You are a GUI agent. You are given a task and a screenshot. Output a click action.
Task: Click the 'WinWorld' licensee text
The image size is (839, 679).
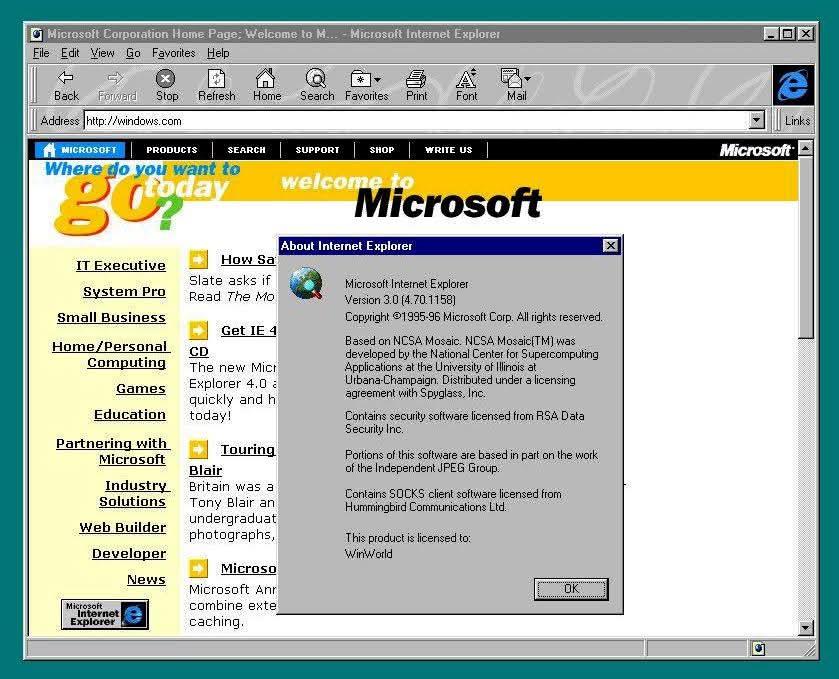(368, 554)
